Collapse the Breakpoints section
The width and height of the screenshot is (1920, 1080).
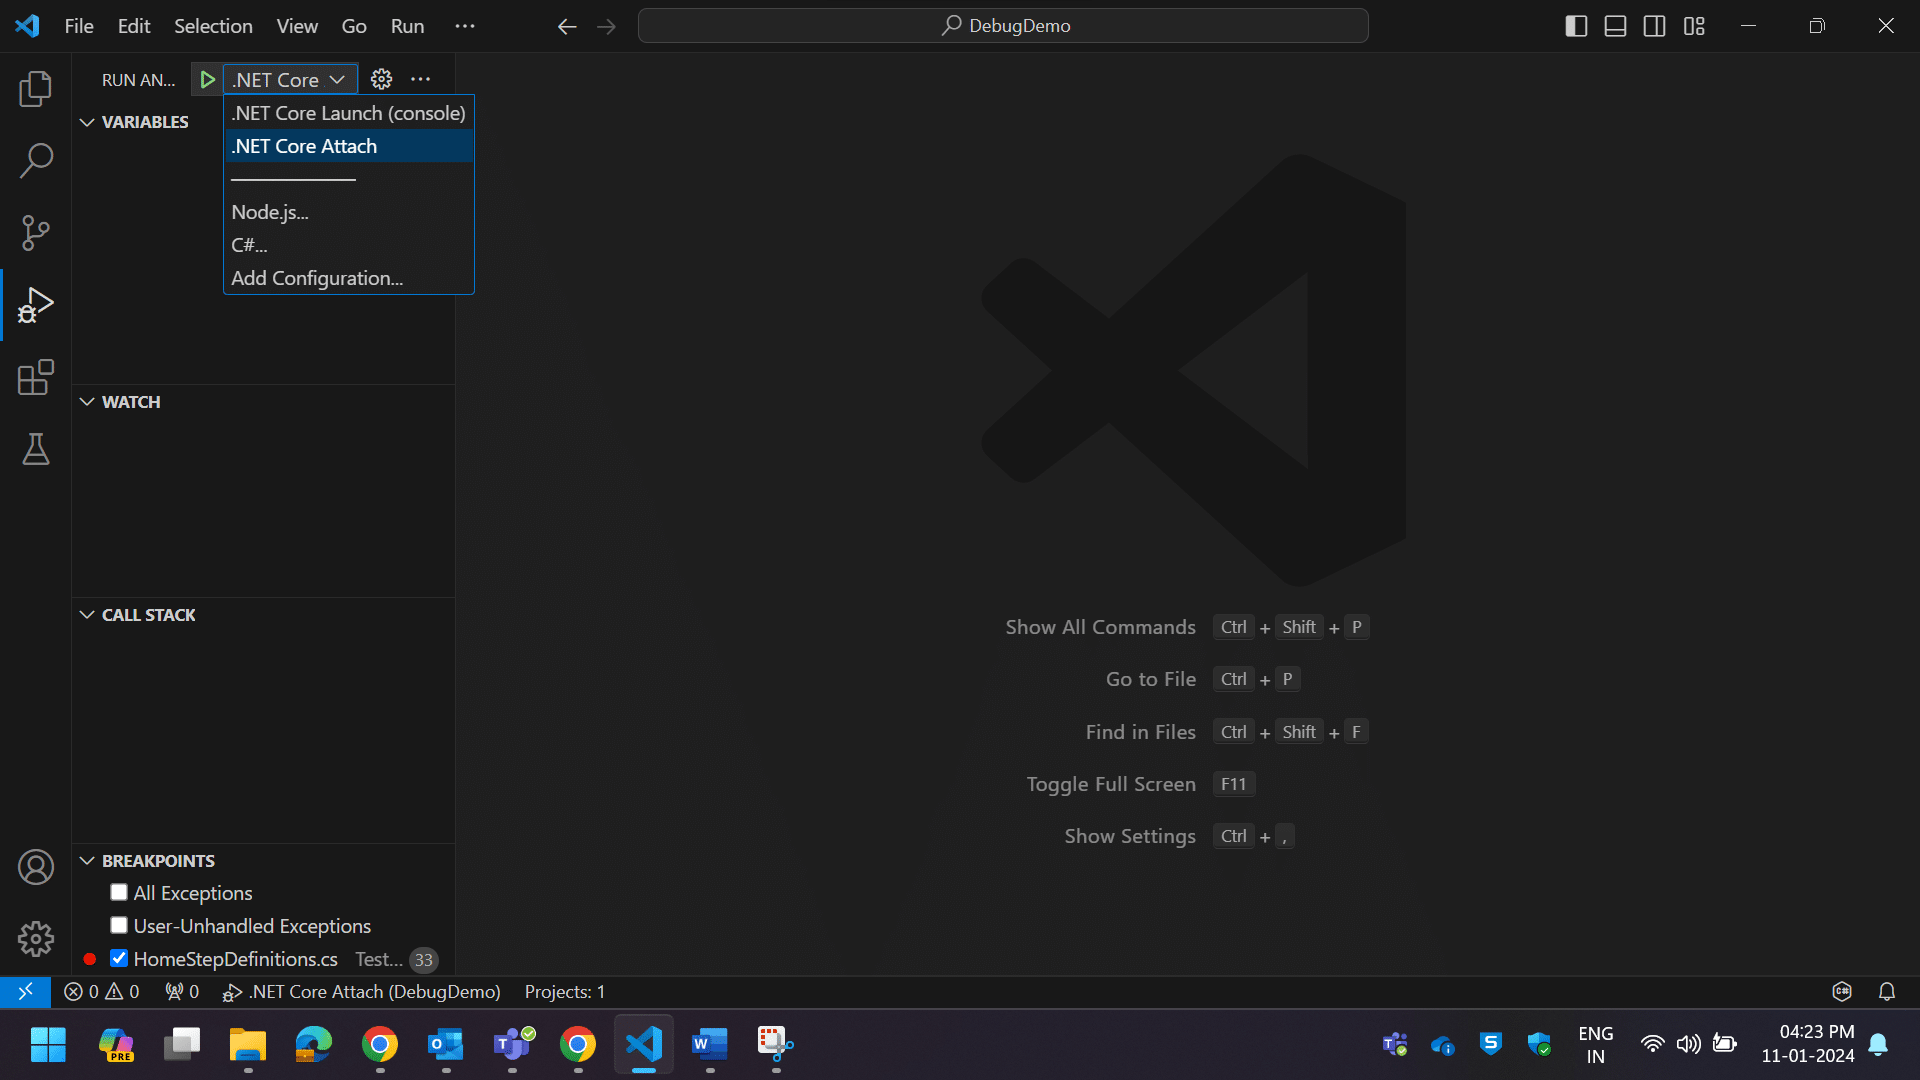coord(87,861)
